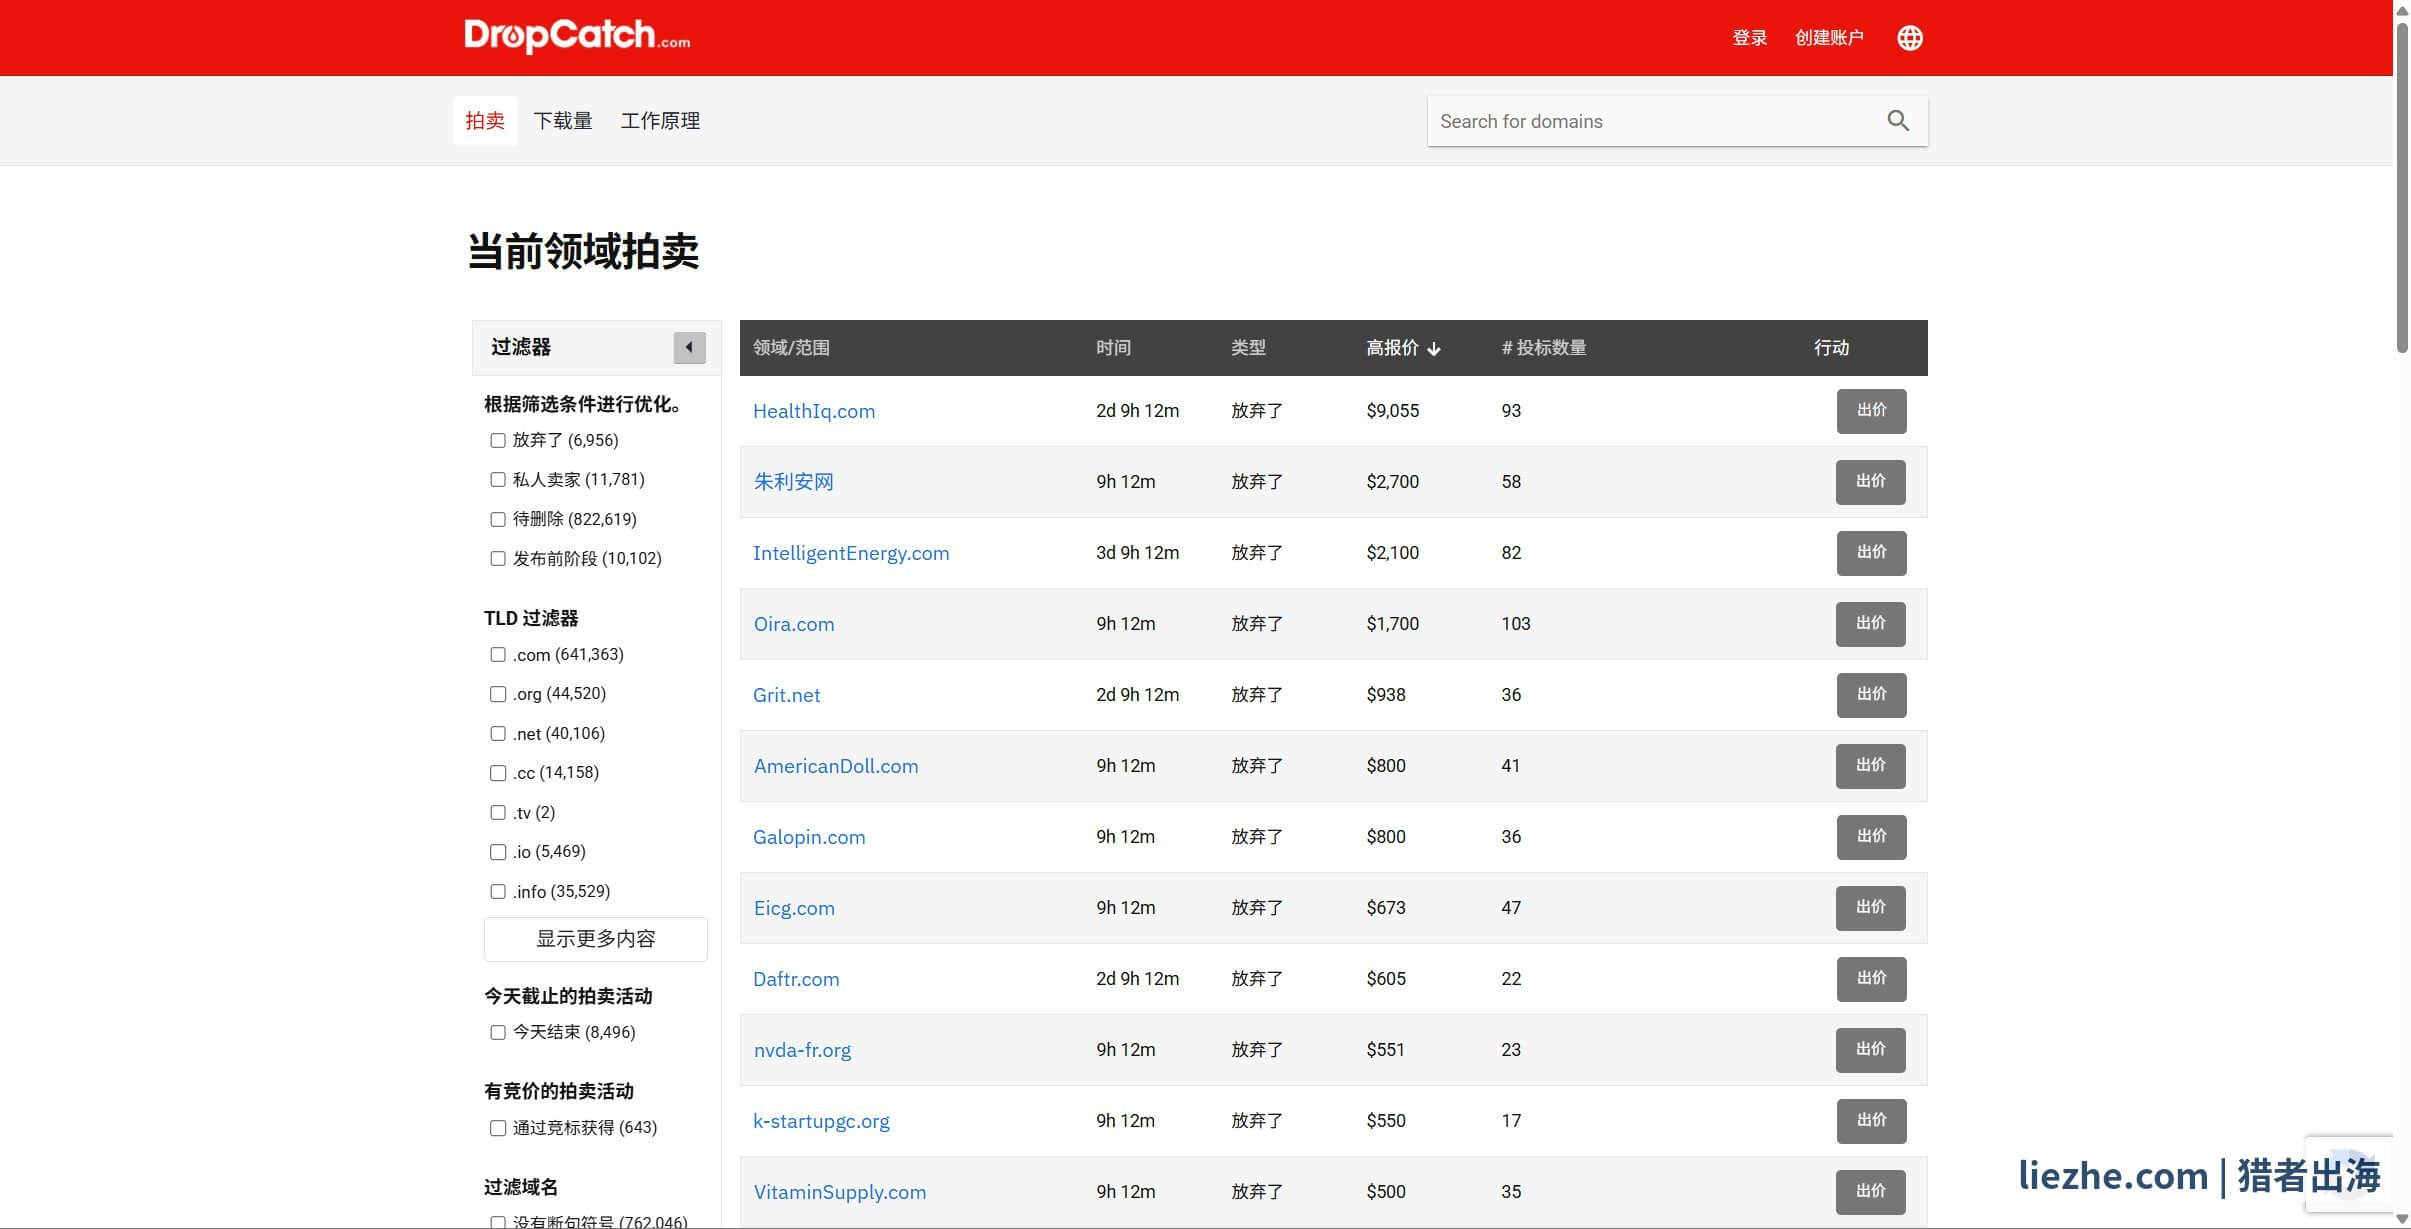Enable the .net TLD filter
This screenshot has height=1229, width=2411.
pos(498,734)
